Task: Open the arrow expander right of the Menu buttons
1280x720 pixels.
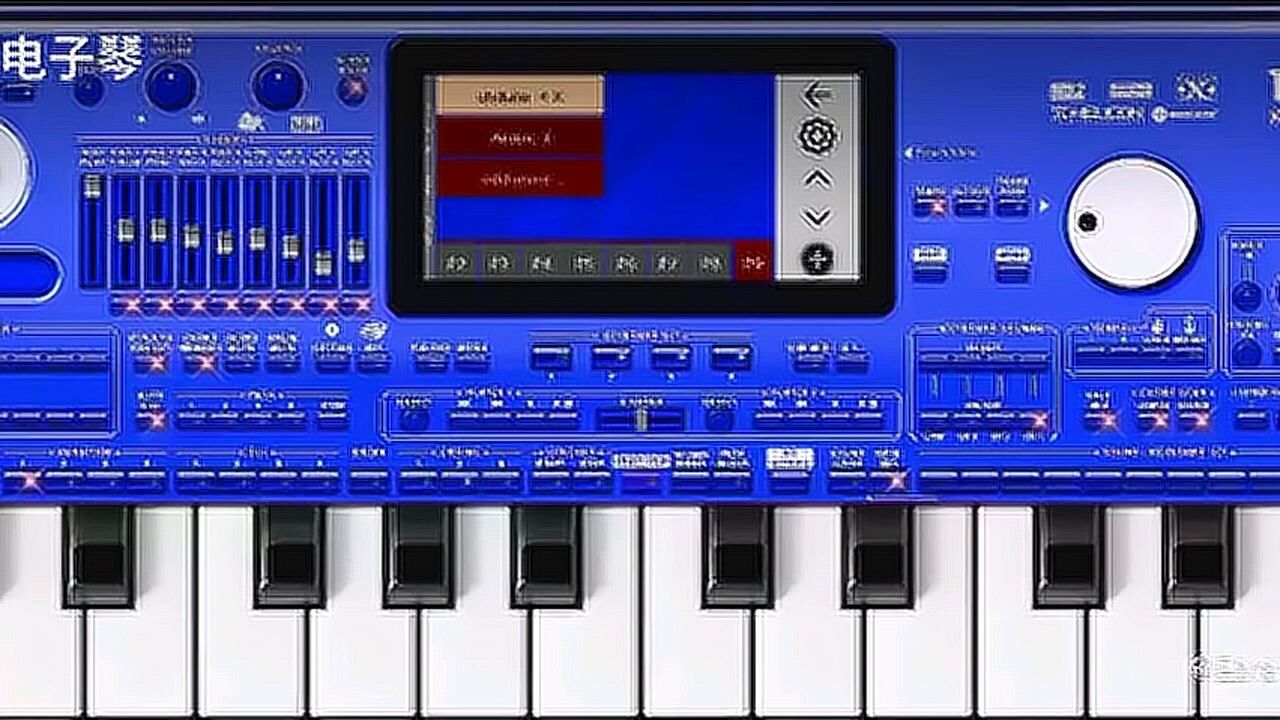Action: (1043, 203)
